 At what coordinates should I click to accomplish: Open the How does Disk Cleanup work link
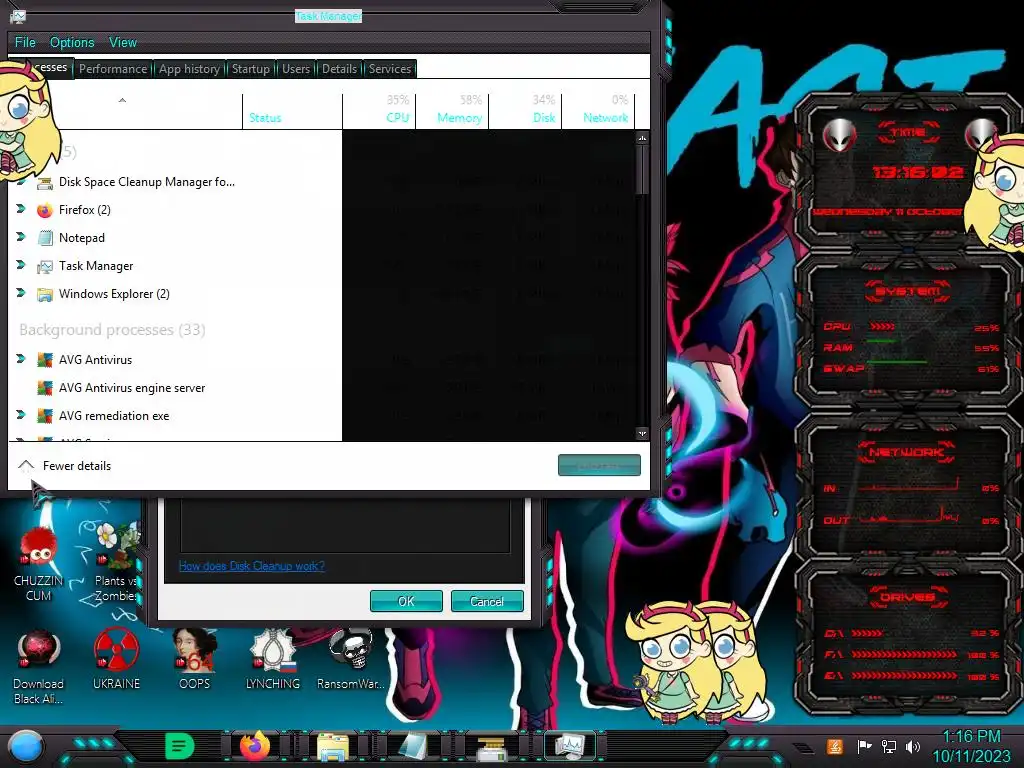pos(251,566)
